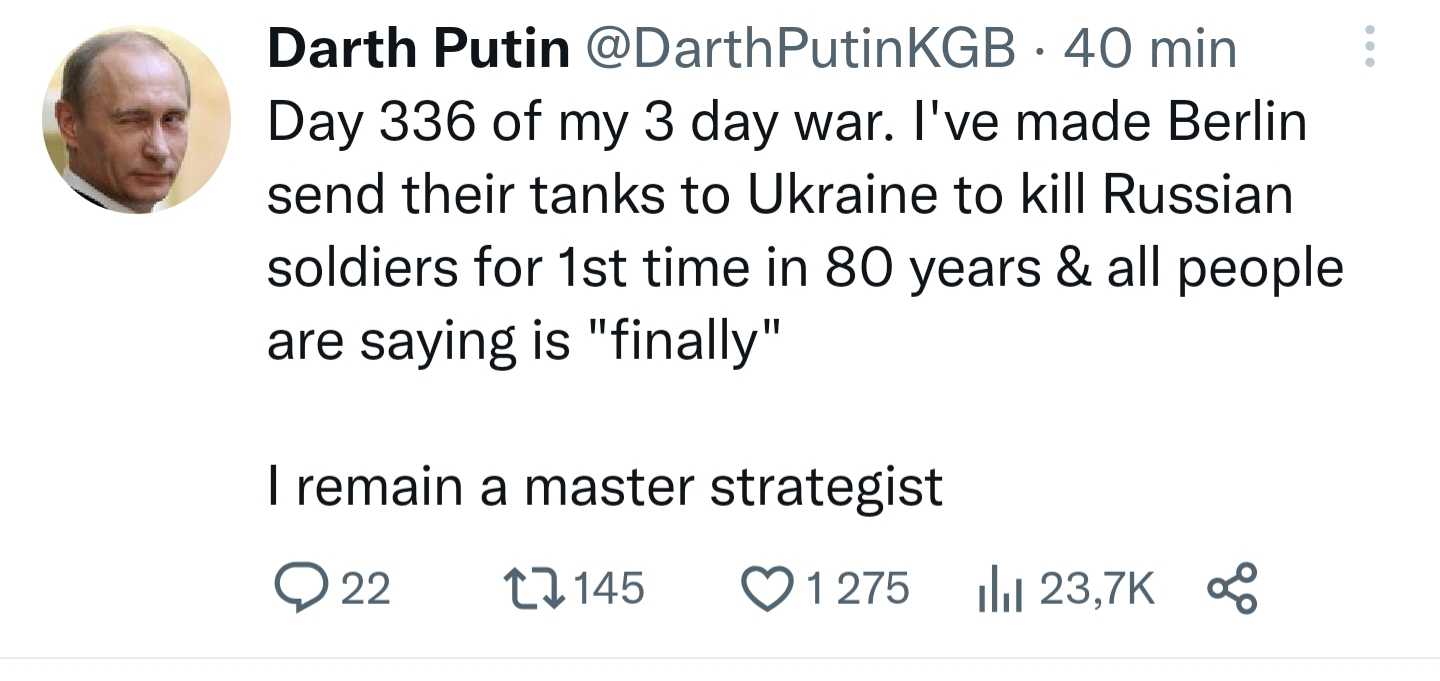Click the reply speech bubble icon
The width and height of the screenshot is (1440, 681).
click(296, 588)
